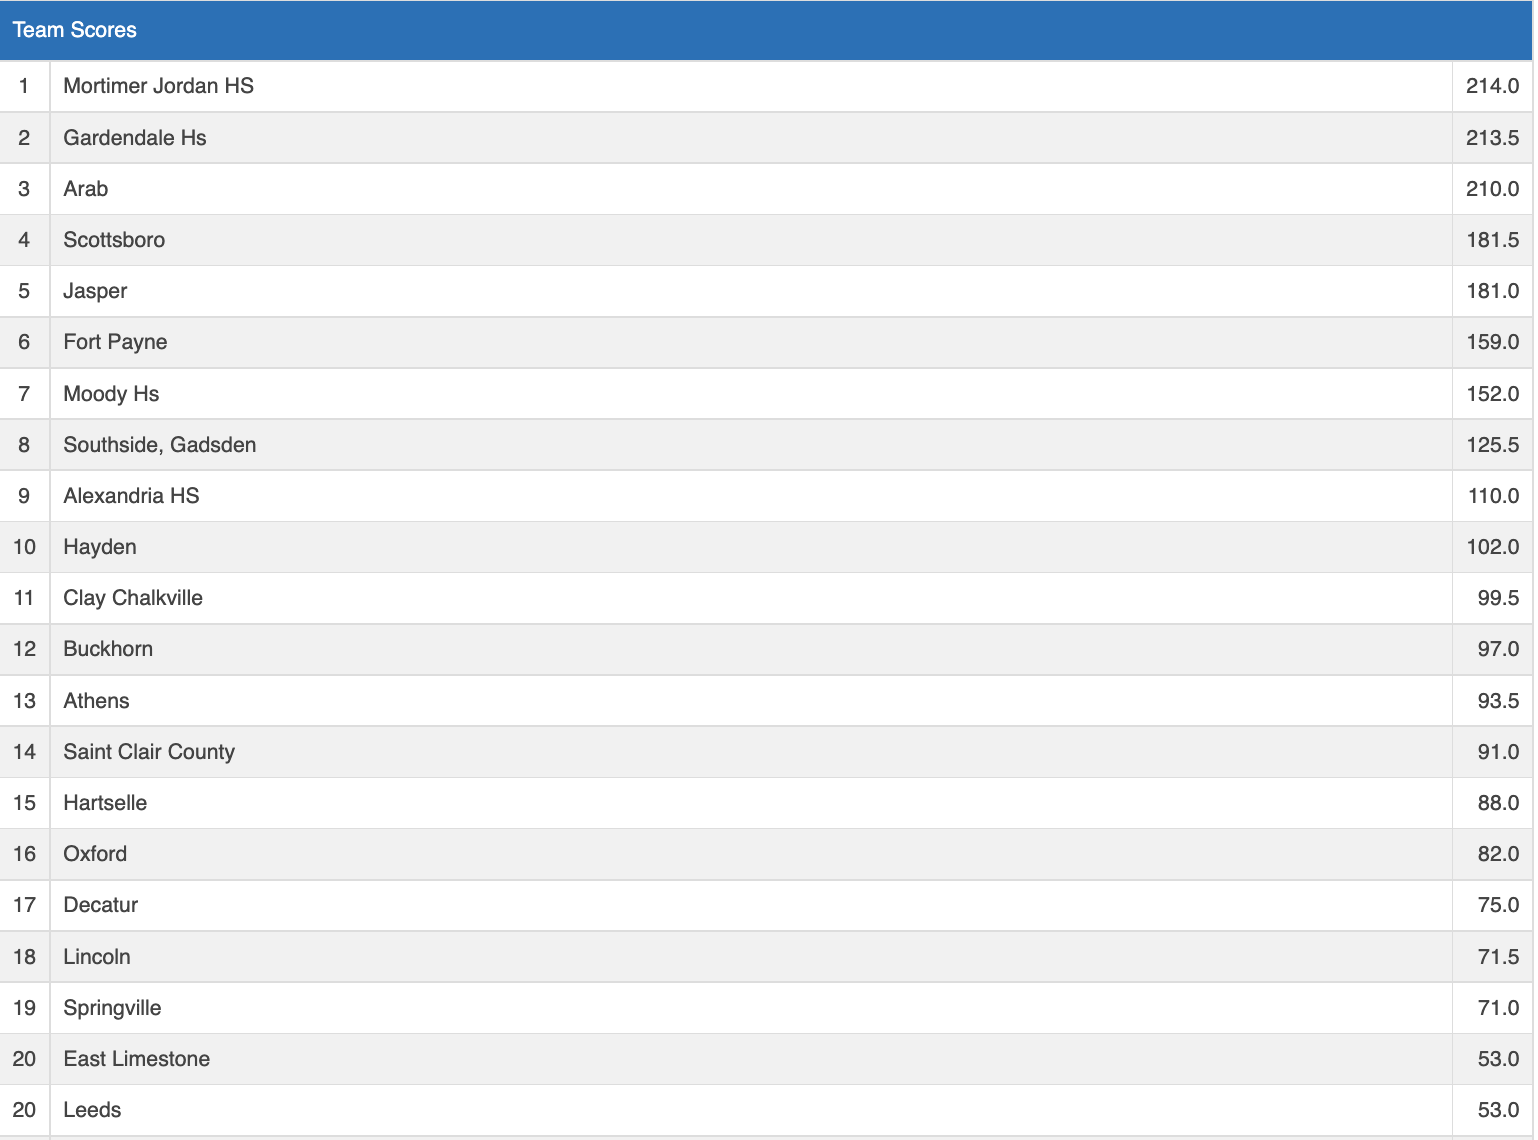Select the Alexandria HS team name
Screen dimensions: 1538x1140
click(x=131, y=496)
